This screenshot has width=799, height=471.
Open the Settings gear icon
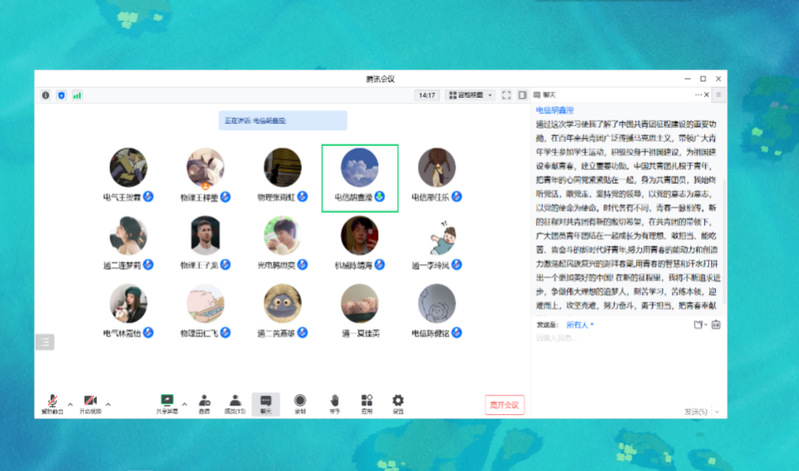398,400
